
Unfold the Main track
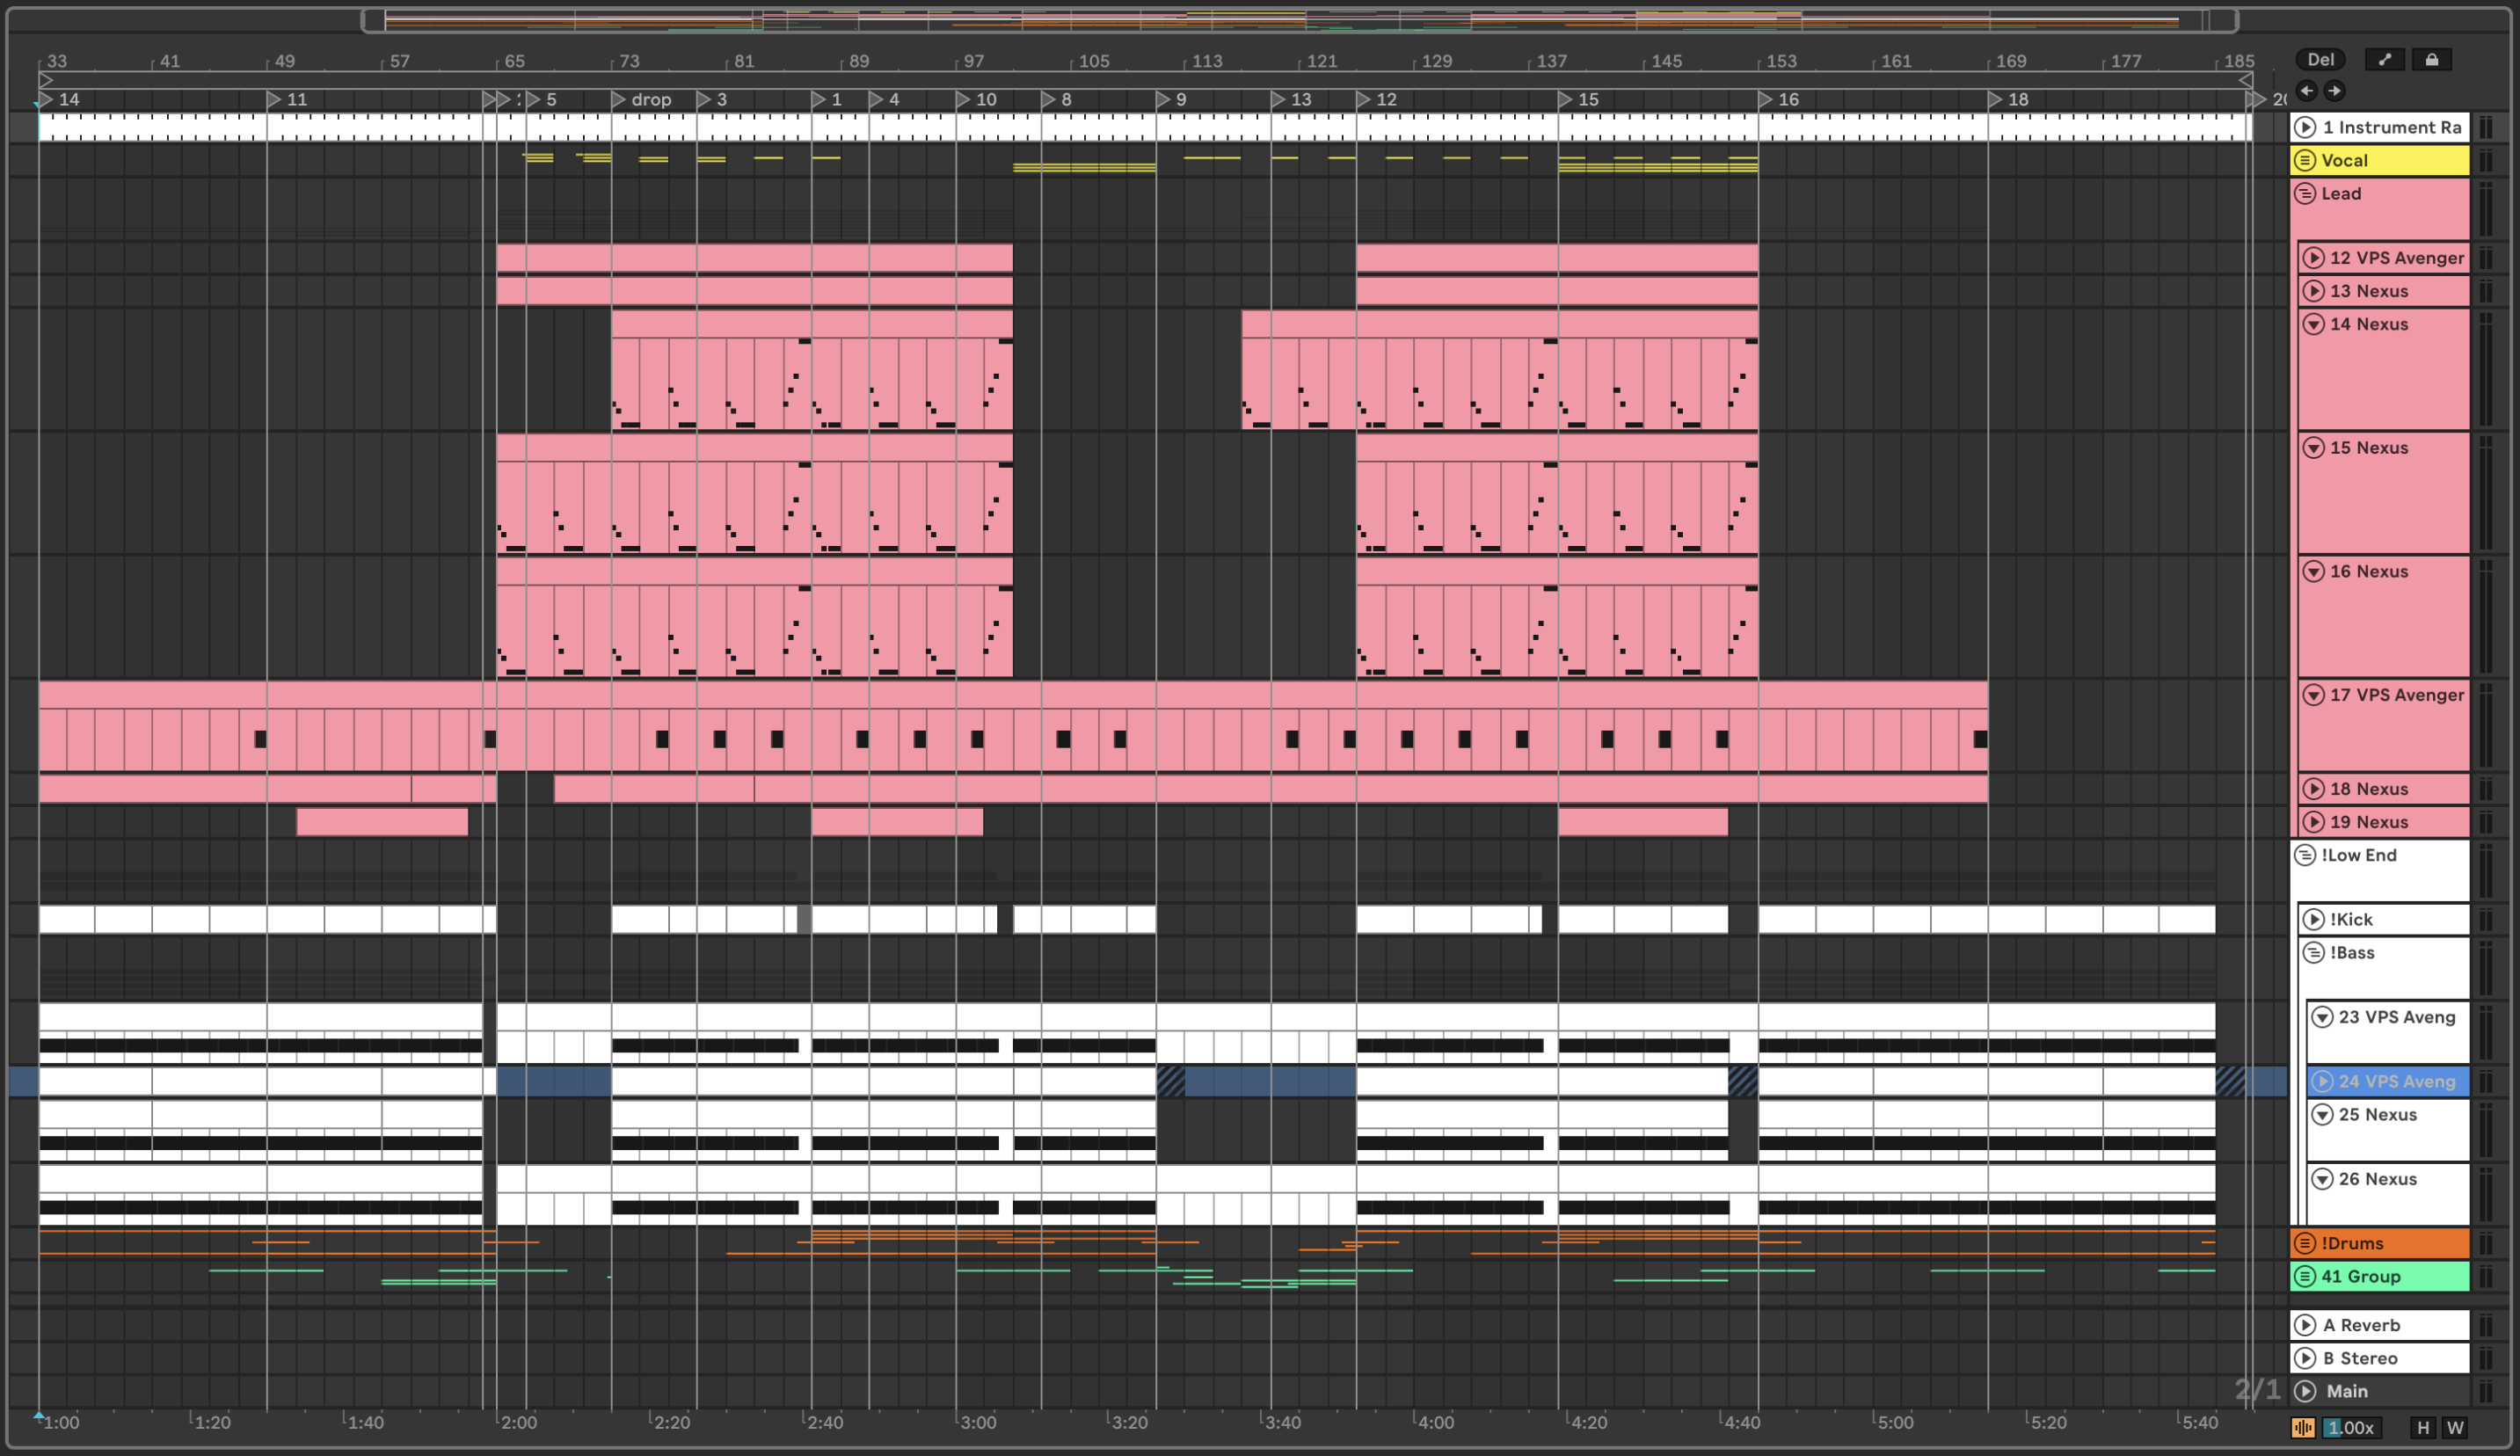2305,1391
